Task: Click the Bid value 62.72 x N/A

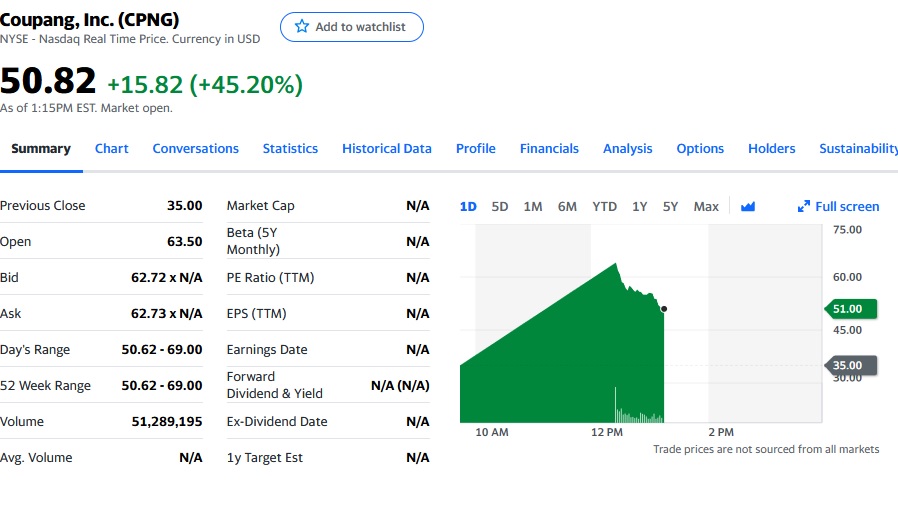Action: (x=167, y=278)
